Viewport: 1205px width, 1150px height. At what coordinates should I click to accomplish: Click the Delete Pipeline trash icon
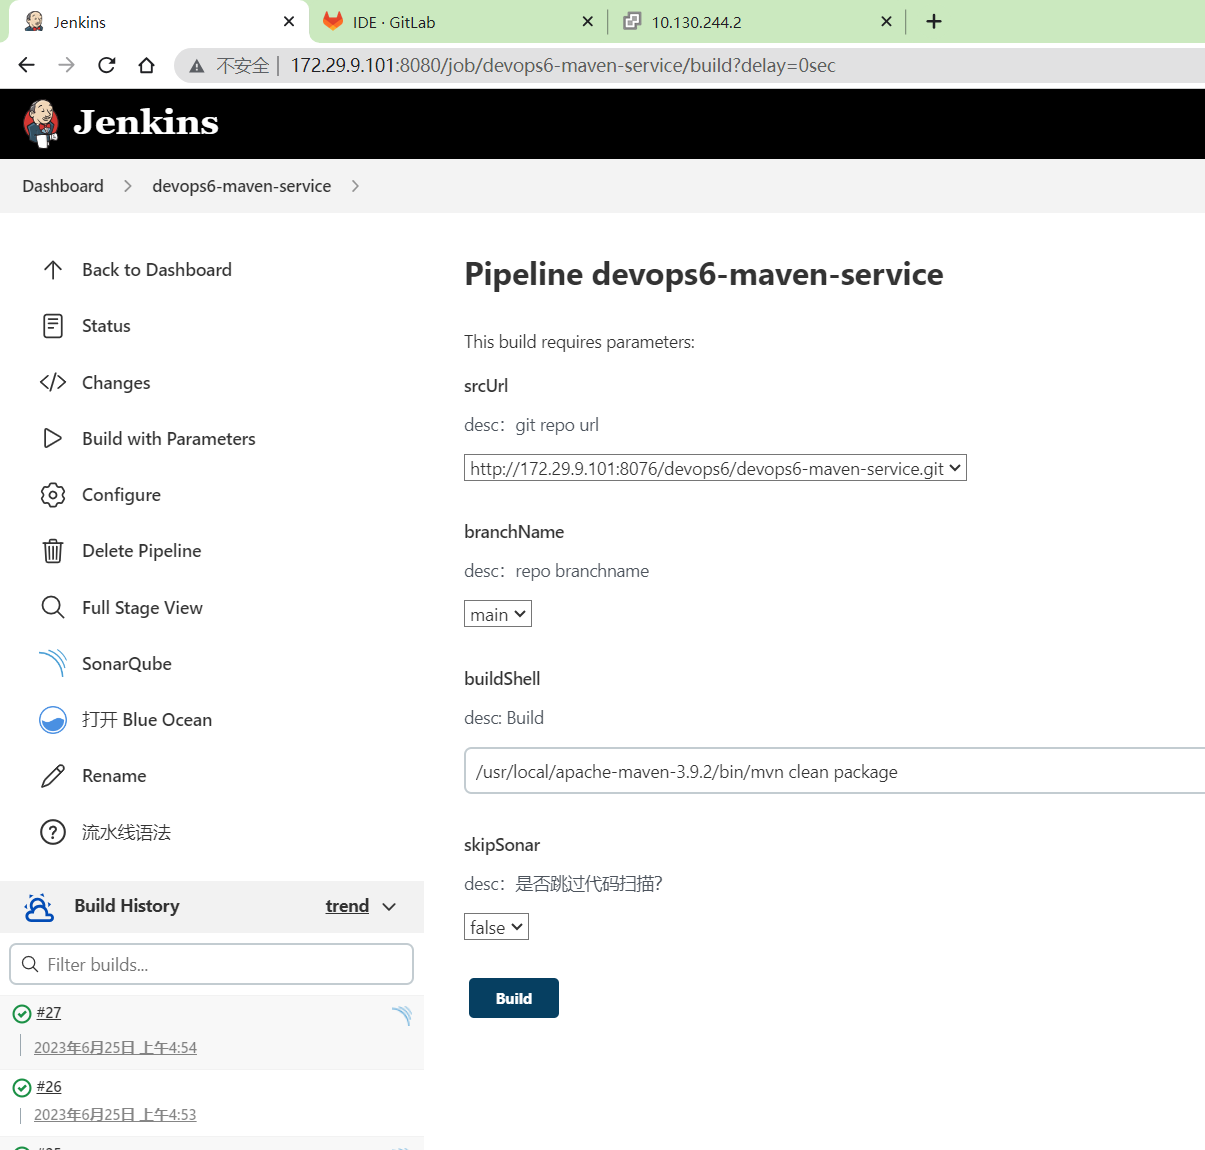(x=53, y=551)
